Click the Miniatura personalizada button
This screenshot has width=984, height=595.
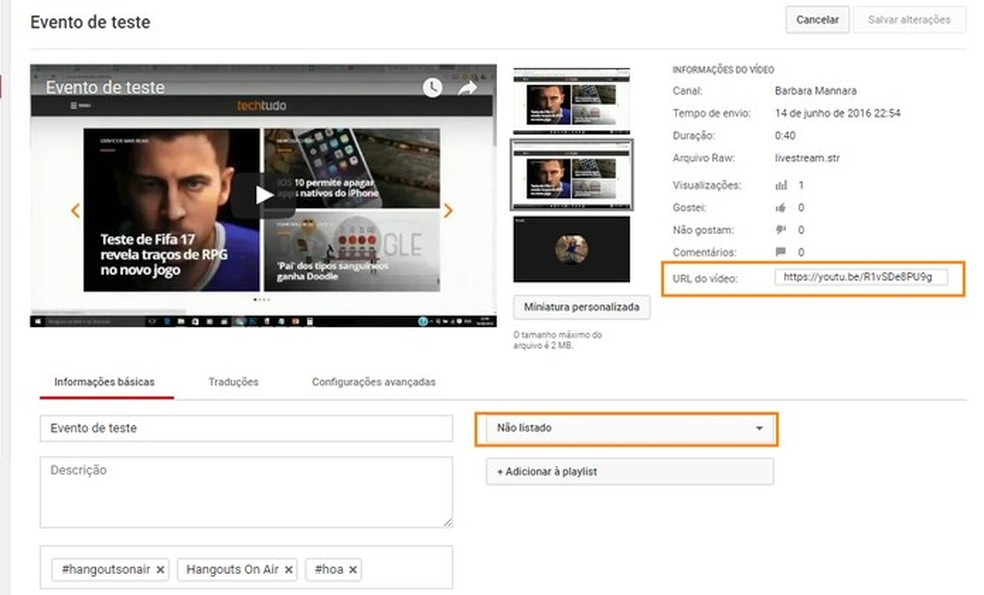coord(581,307)
